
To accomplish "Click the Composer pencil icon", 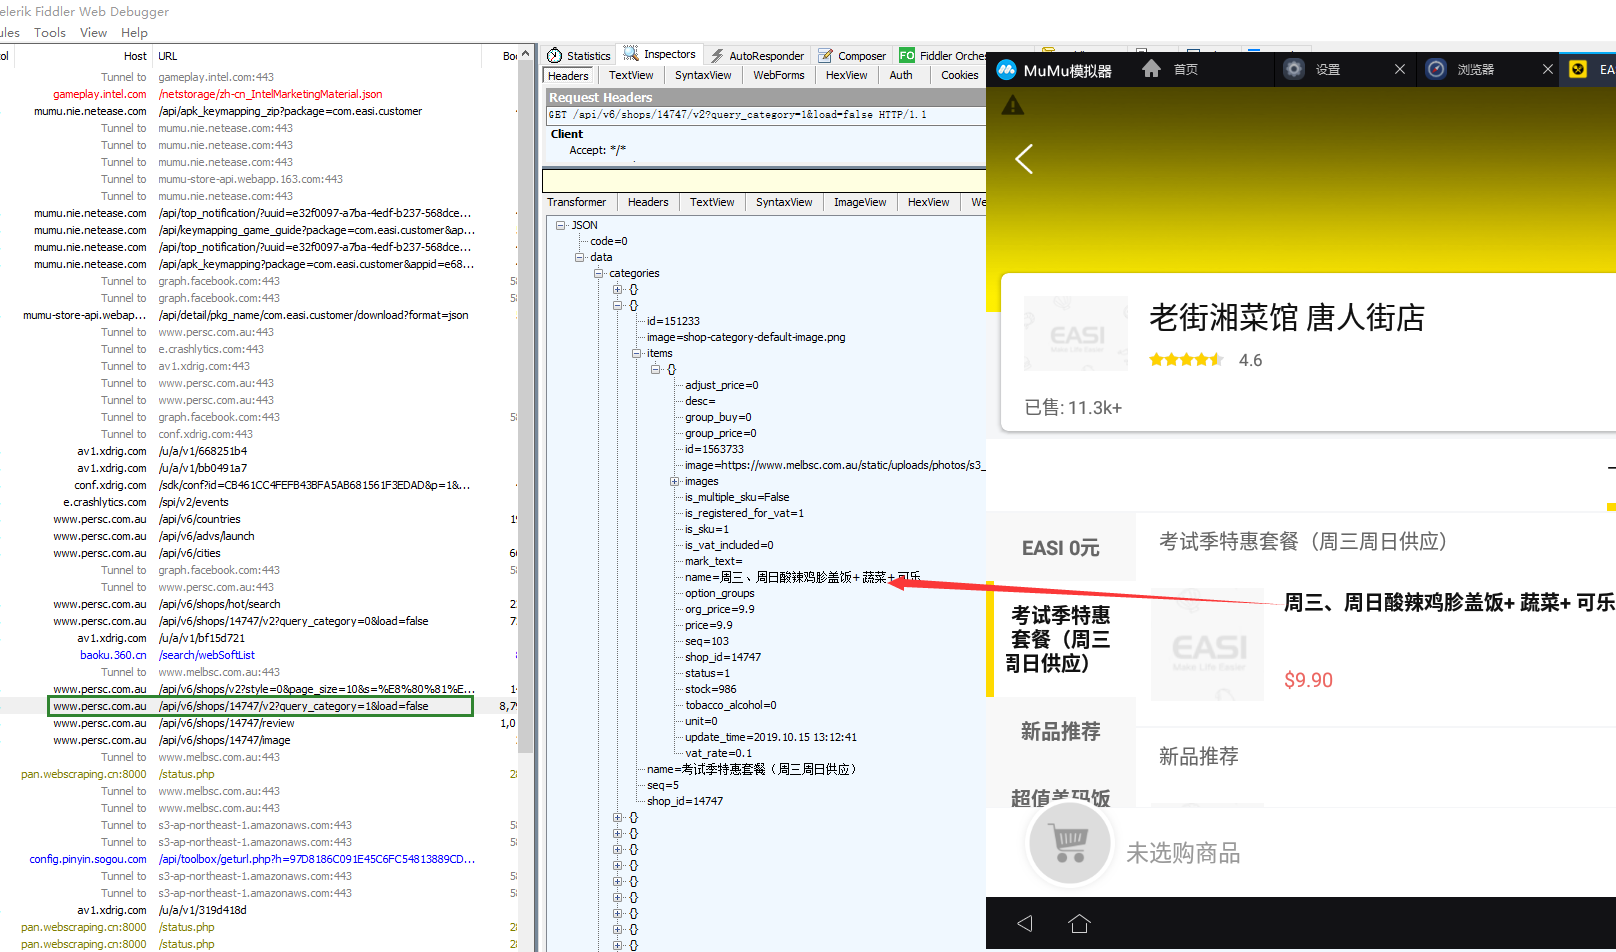I will [826, 56].
